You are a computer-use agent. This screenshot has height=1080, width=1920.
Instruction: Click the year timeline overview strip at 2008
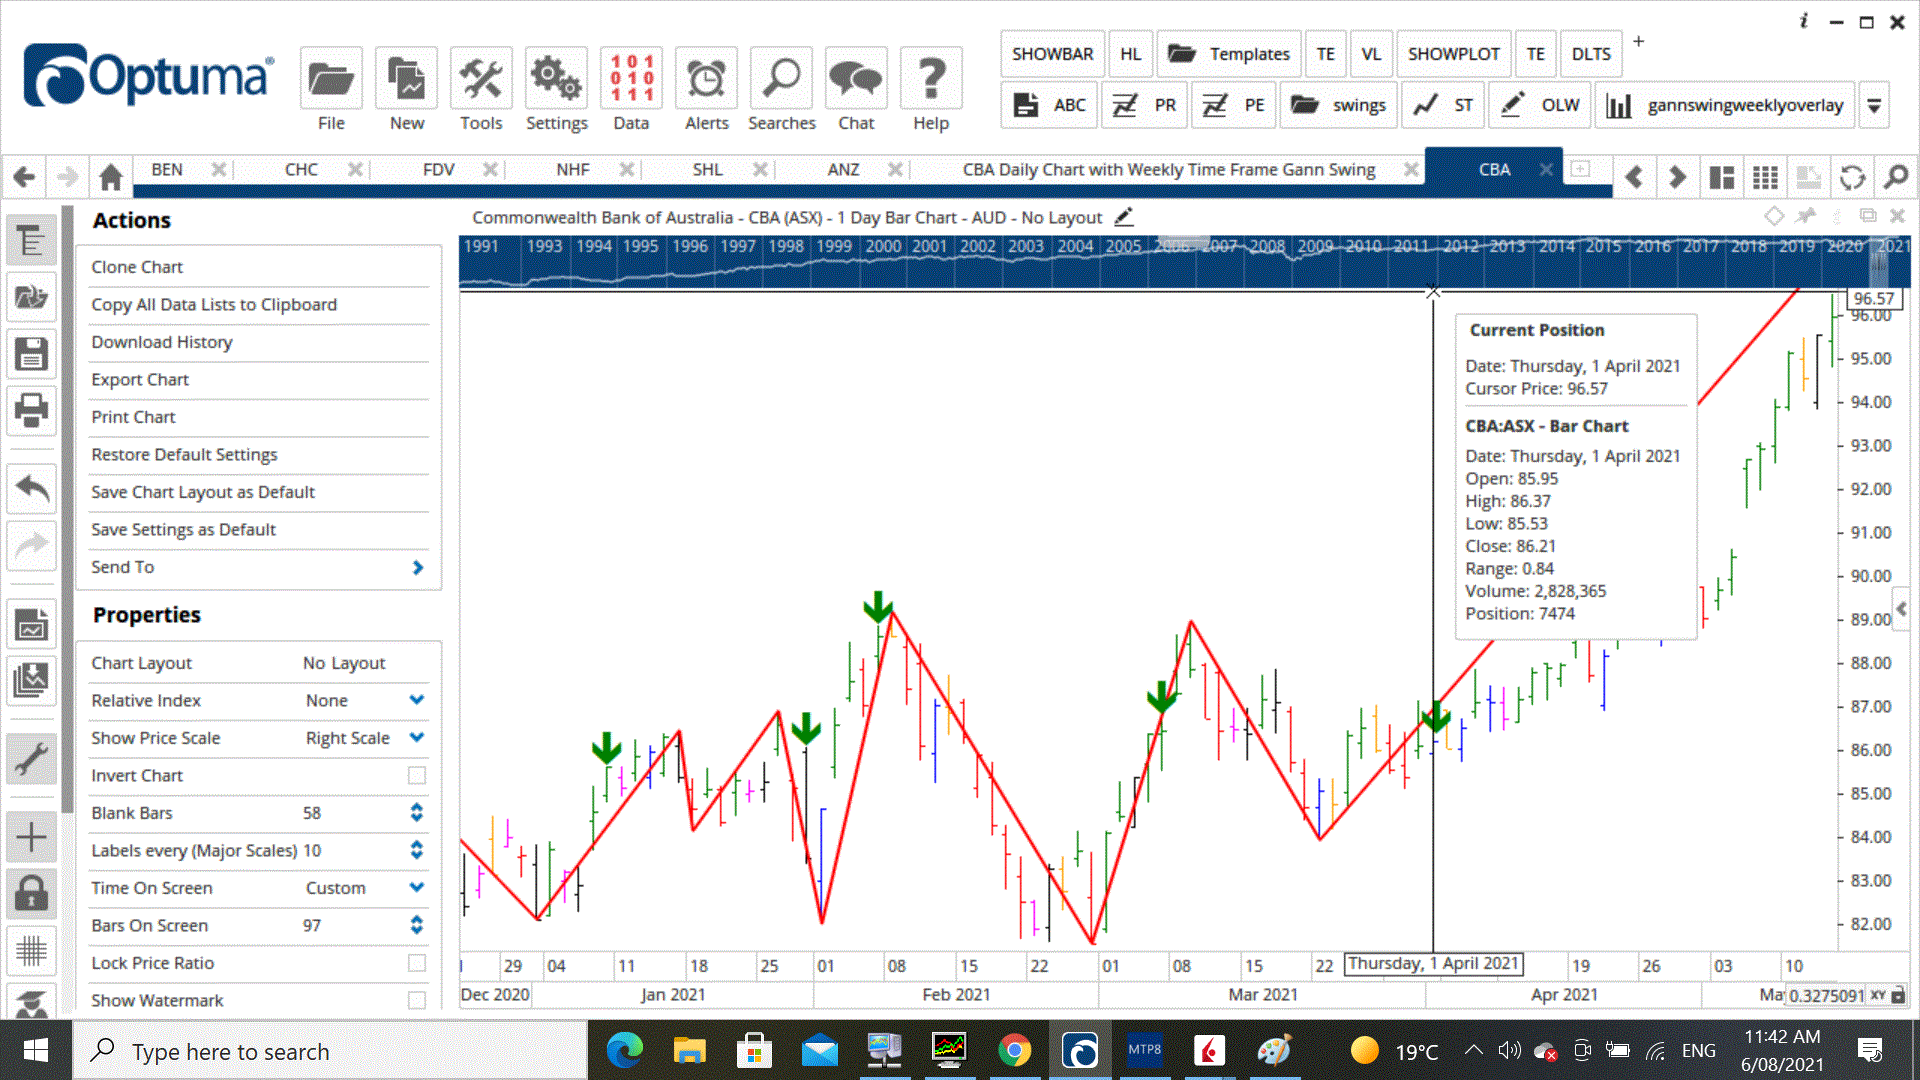click(1266, 247)
